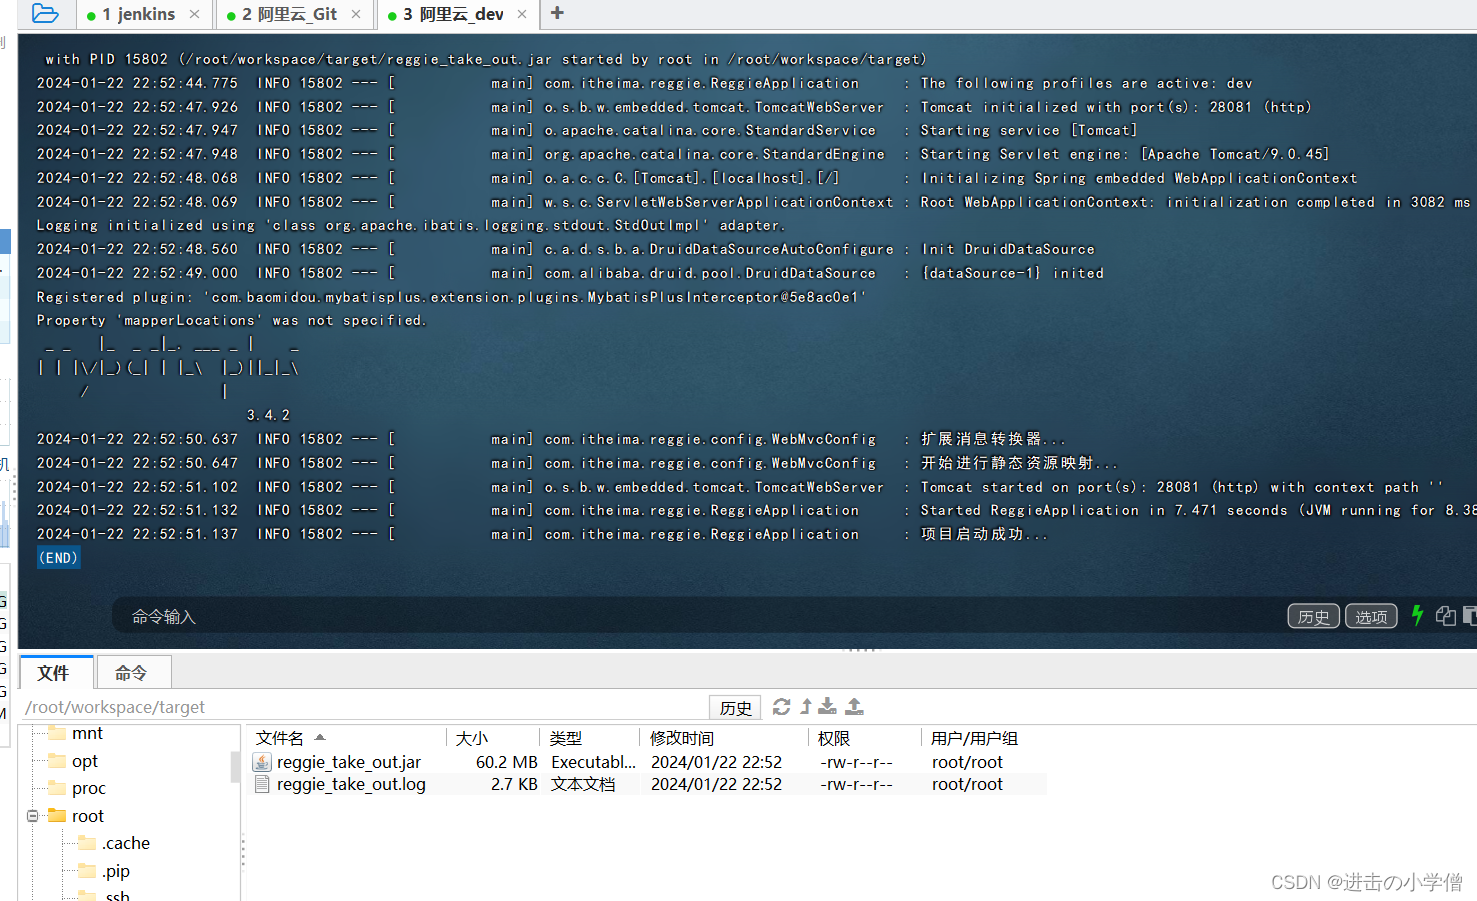
Task: Switch to the jenkins tab
Action: pyautogui.click(x=140, y=14)
